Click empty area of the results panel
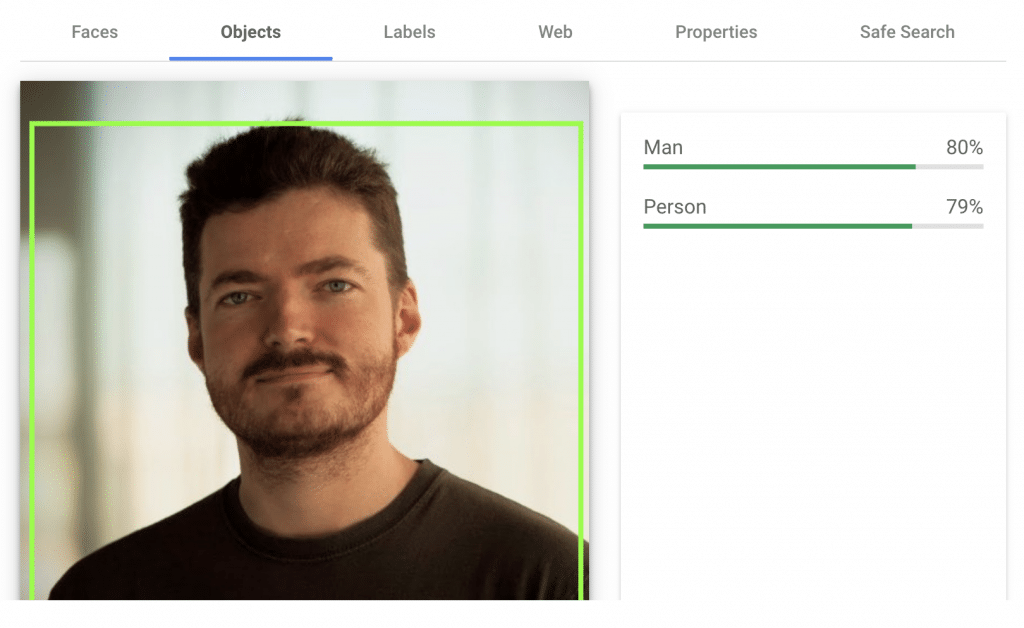Image resolution: width=1024 pixels, height=628 pixels. [x=812, y=420]
